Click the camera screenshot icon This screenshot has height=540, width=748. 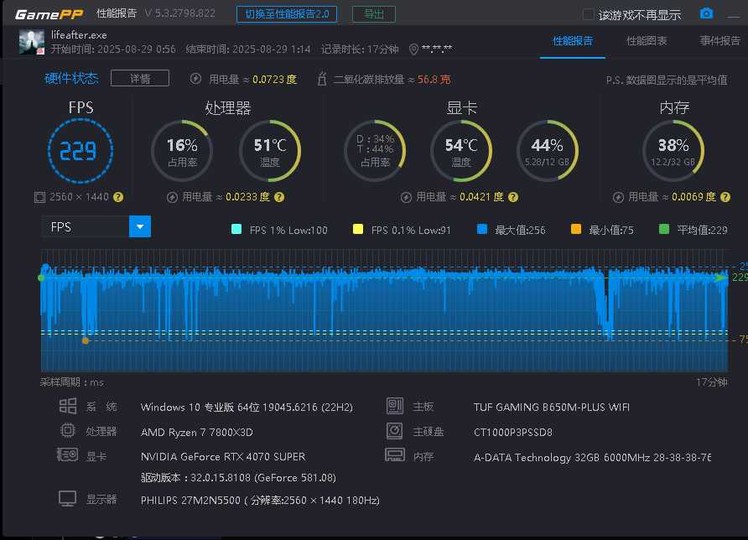[x=706, y=14]
